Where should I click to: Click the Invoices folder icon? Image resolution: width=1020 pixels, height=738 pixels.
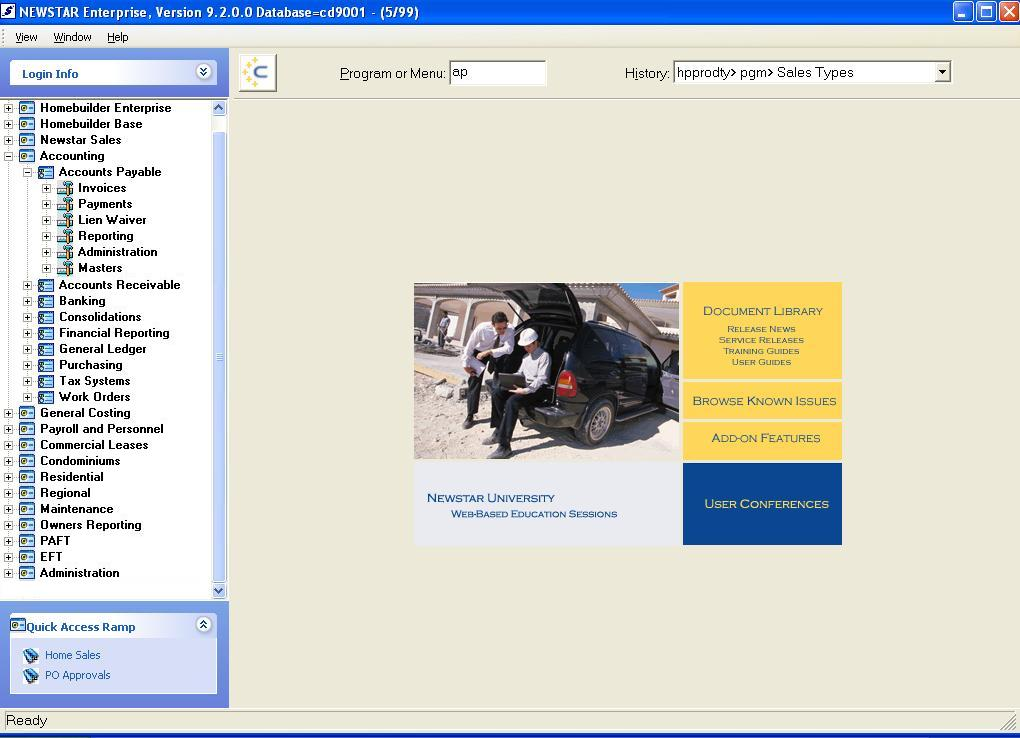point(65,188)
